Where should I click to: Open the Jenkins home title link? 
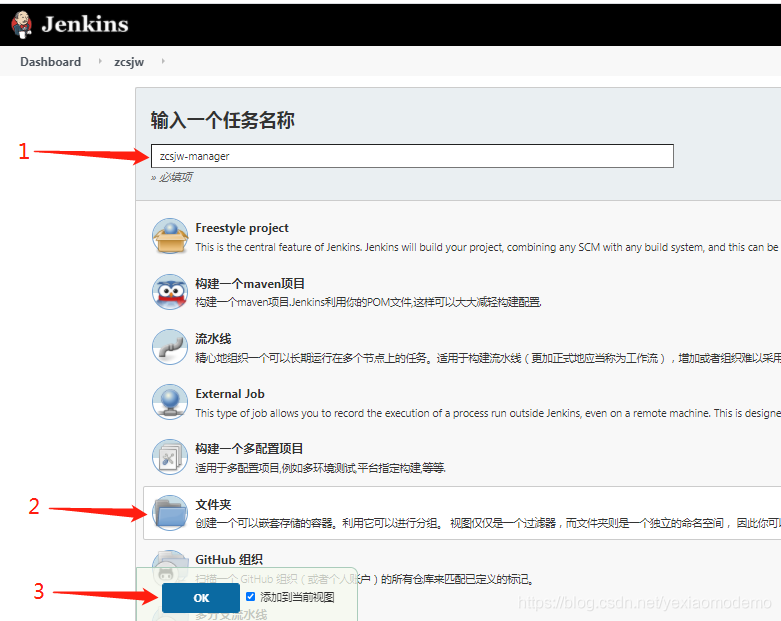(x=85, y=24)
